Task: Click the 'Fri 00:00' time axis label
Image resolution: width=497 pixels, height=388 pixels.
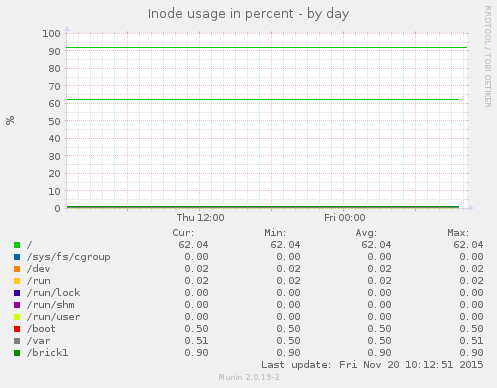Action: point(345,218)
